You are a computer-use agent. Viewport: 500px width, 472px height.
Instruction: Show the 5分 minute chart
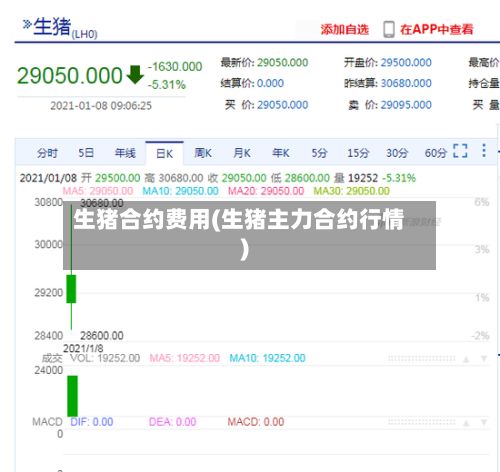(x=319, y=153)
